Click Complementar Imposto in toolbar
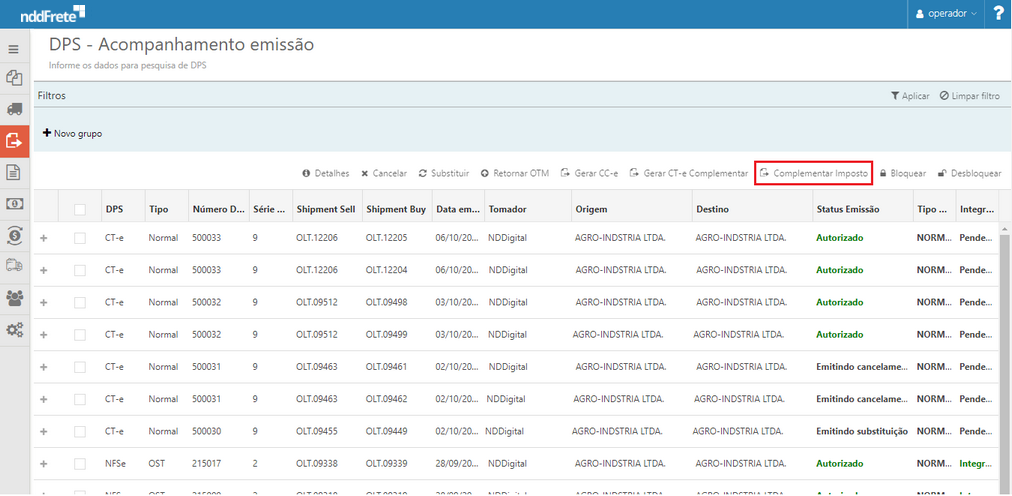The height and width of the screenshot is (496, 1012). [813, 173]
